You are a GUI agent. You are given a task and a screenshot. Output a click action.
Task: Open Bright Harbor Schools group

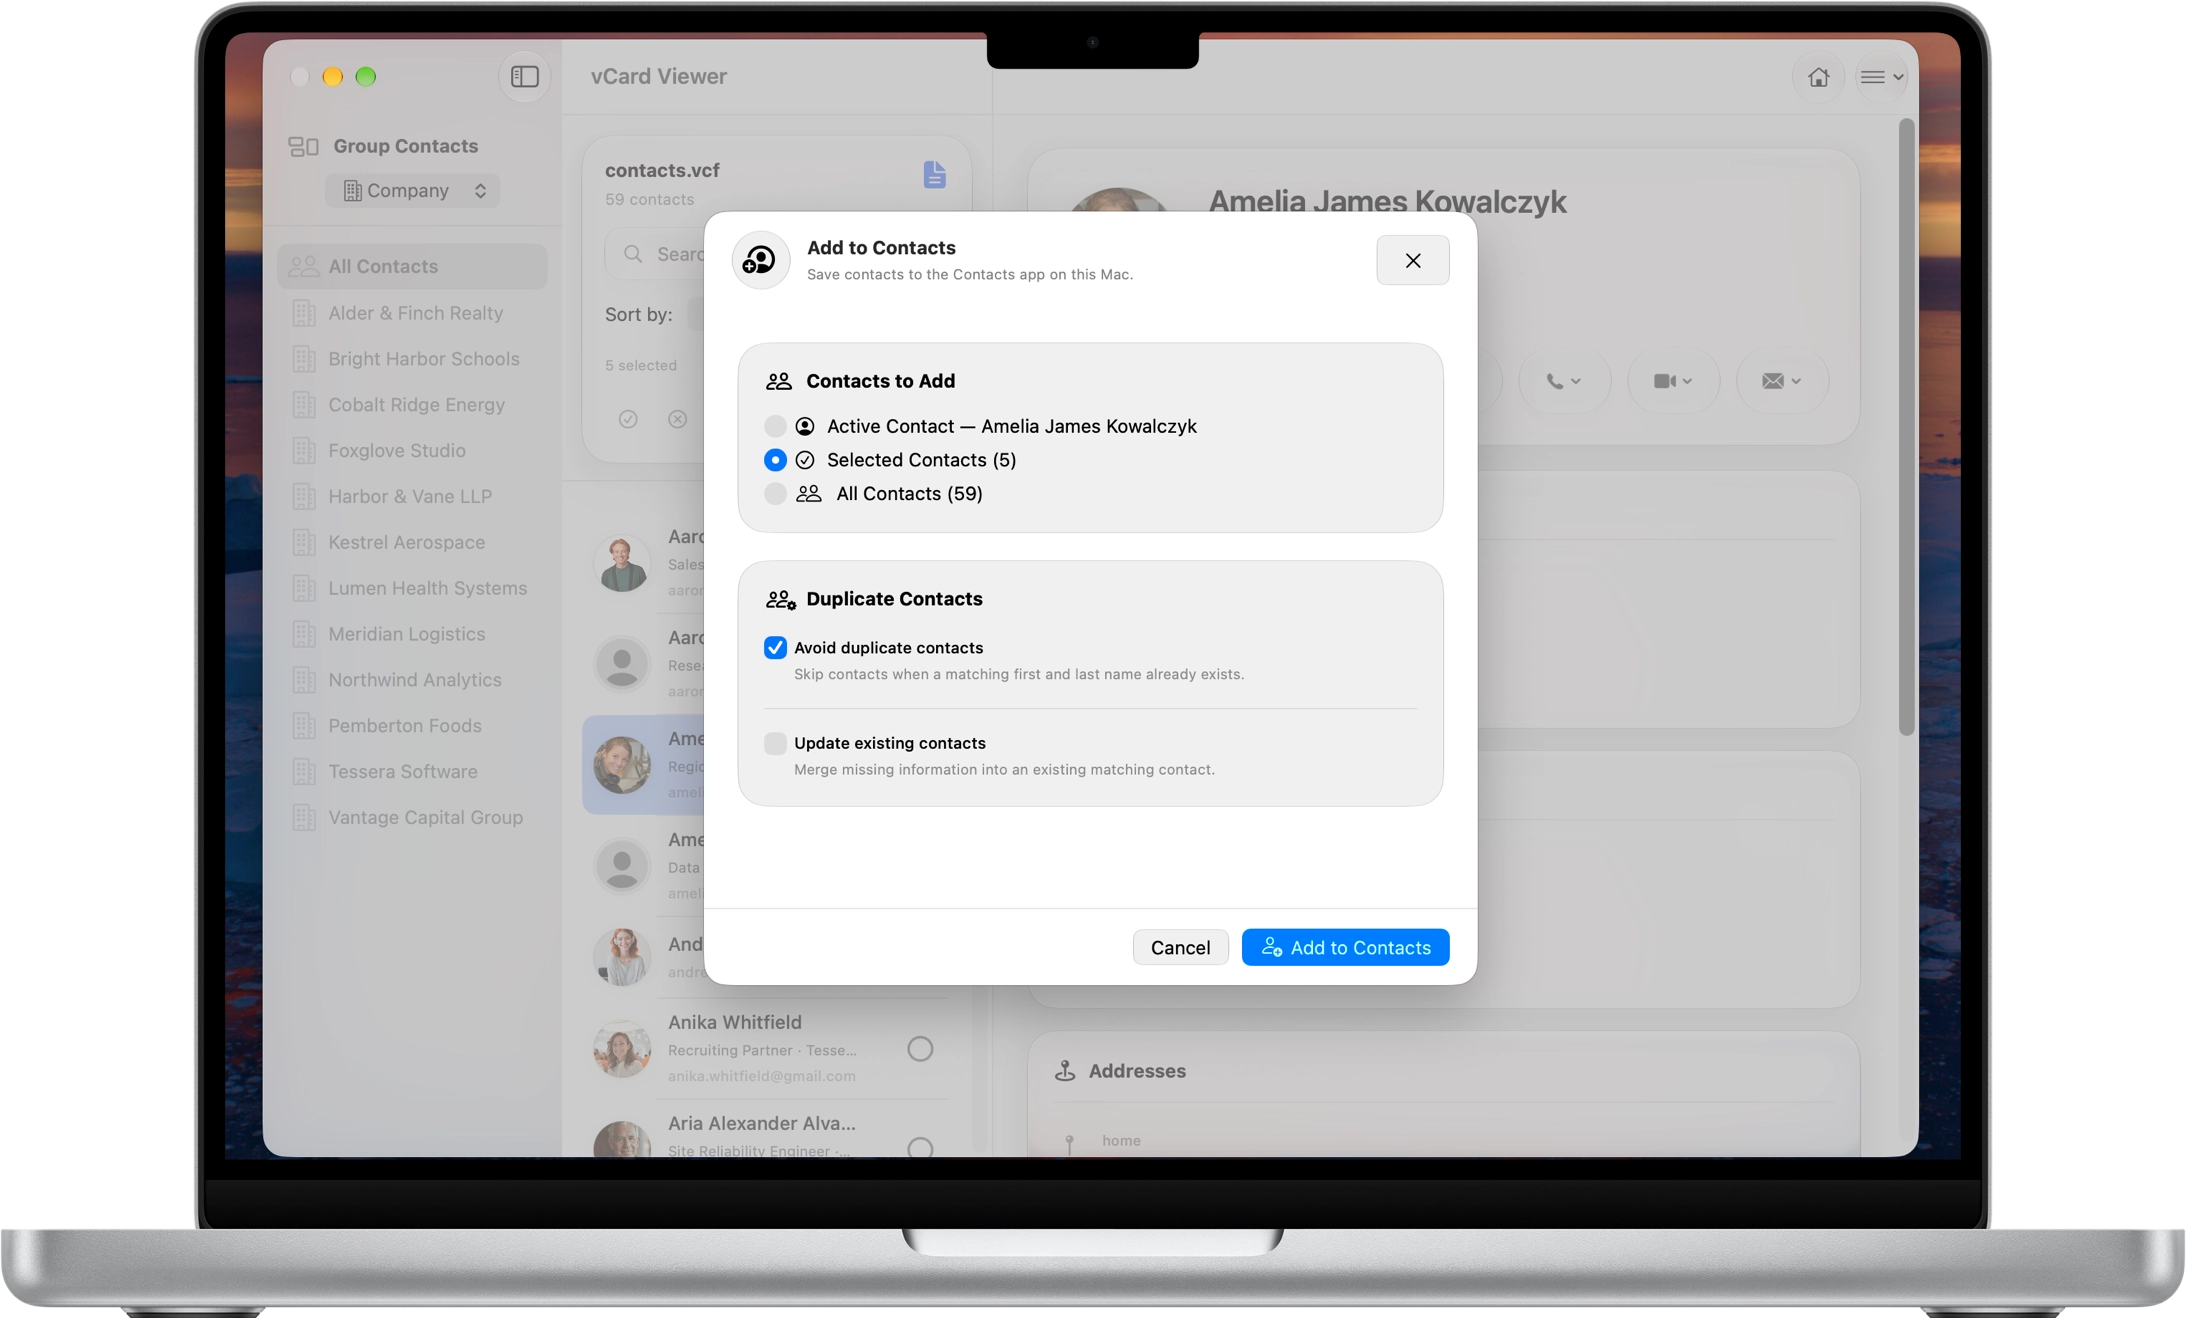point(412,359)
